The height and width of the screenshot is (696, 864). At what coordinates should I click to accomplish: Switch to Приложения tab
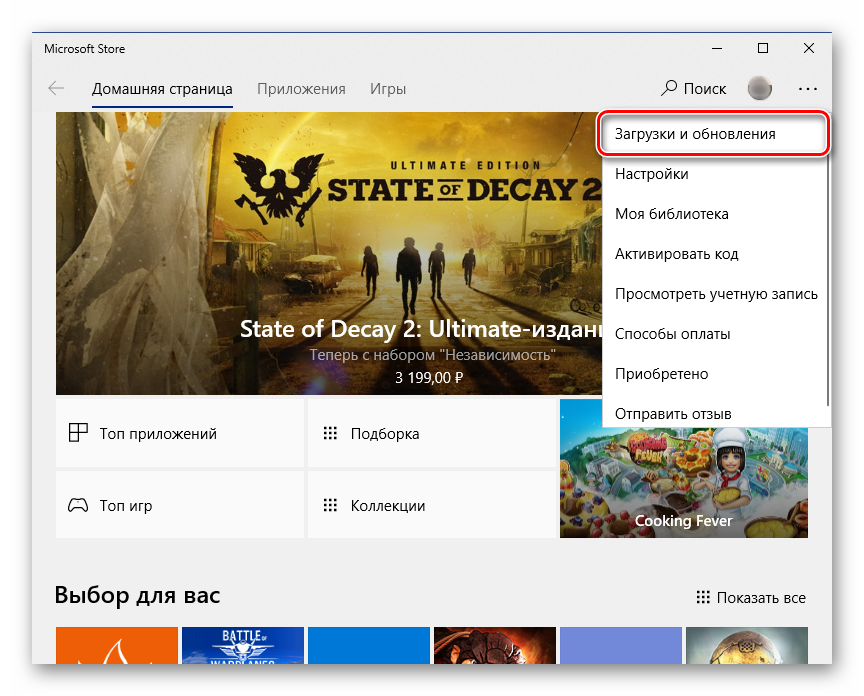coord(301,88)
